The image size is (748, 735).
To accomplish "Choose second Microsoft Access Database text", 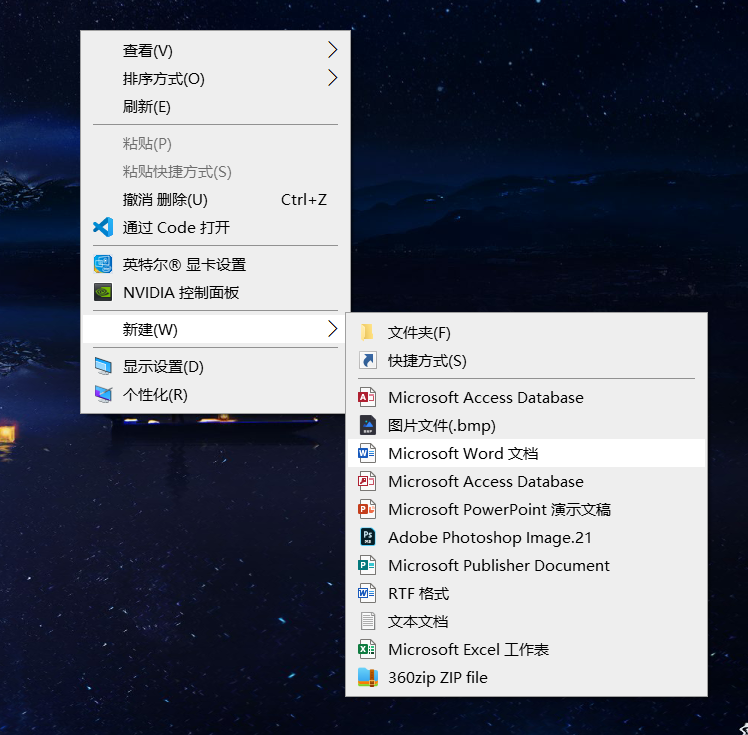I will point(486,481).
